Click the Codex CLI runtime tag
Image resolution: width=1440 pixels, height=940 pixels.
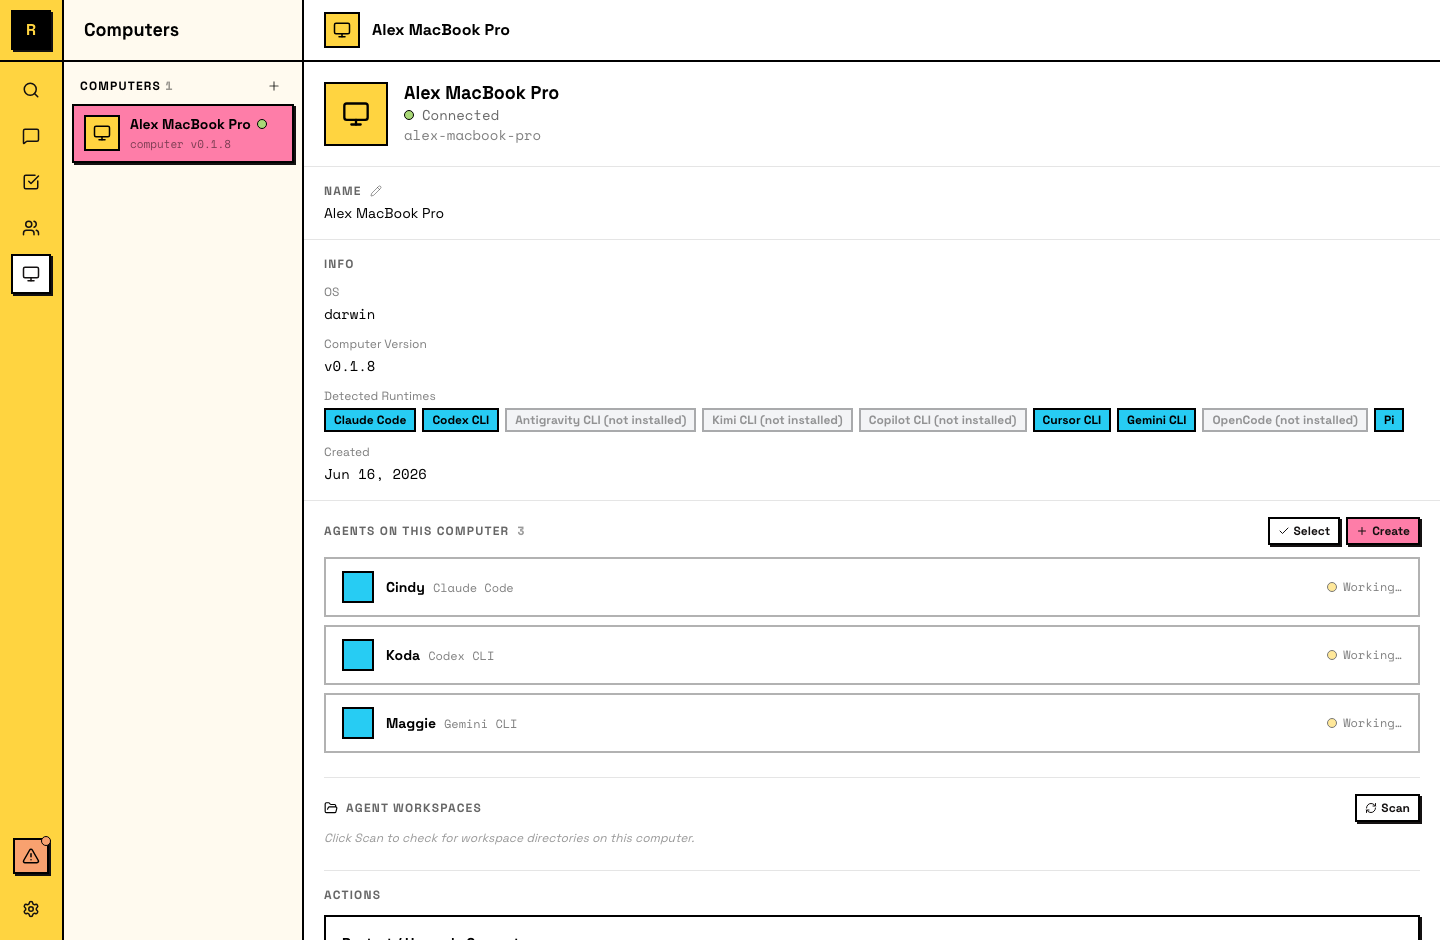click(461, 420)
